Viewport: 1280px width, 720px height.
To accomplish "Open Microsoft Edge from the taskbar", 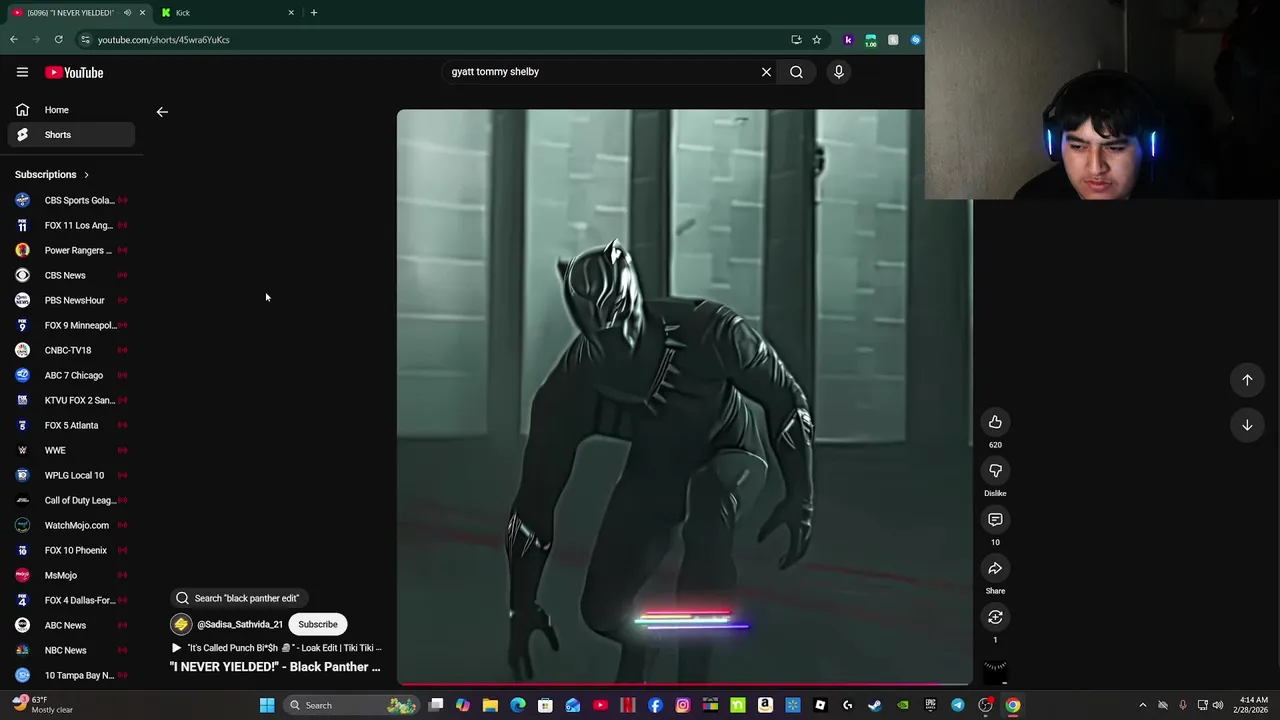I will point(518,705).
